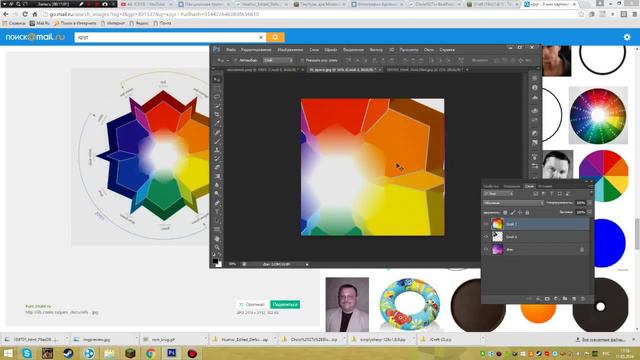Viewport: 640px width, 360px height.
Task: Open the Файл menu in Photoshop
Action: coord(231,50)
